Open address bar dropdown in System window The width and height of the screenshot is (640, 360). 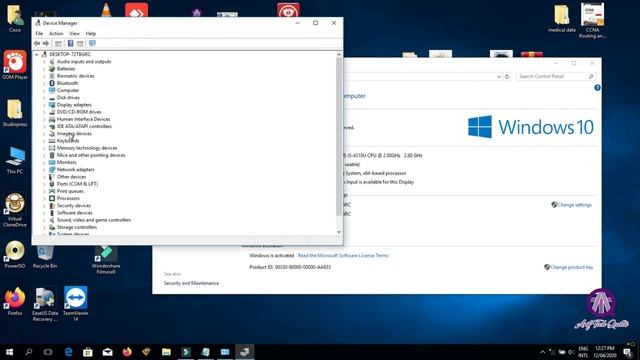[x=499, y=76]
